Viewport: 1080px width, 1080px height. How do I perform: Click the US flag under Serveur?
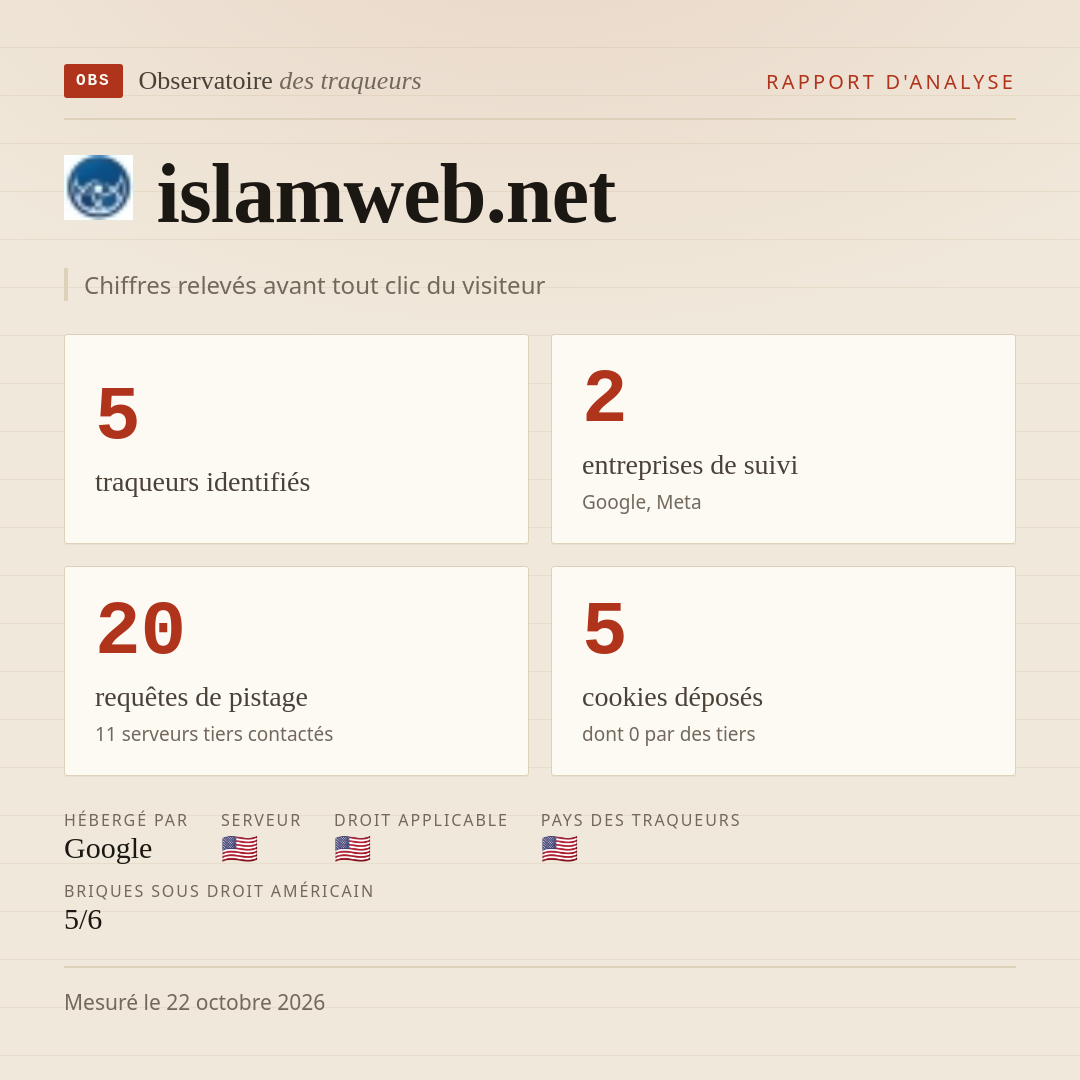coord(240,849)
